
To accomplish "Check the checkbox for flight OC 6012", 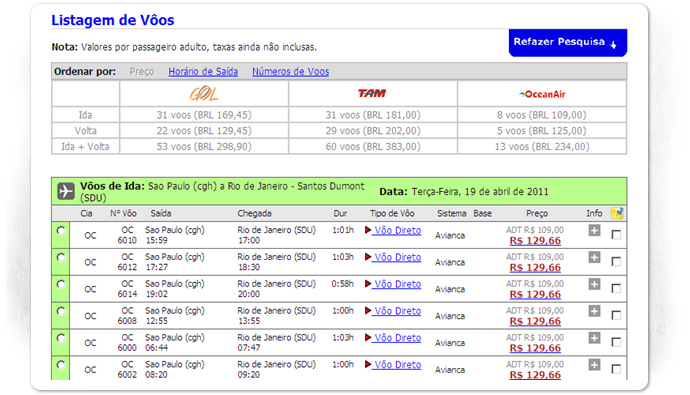I will point(616,262).
